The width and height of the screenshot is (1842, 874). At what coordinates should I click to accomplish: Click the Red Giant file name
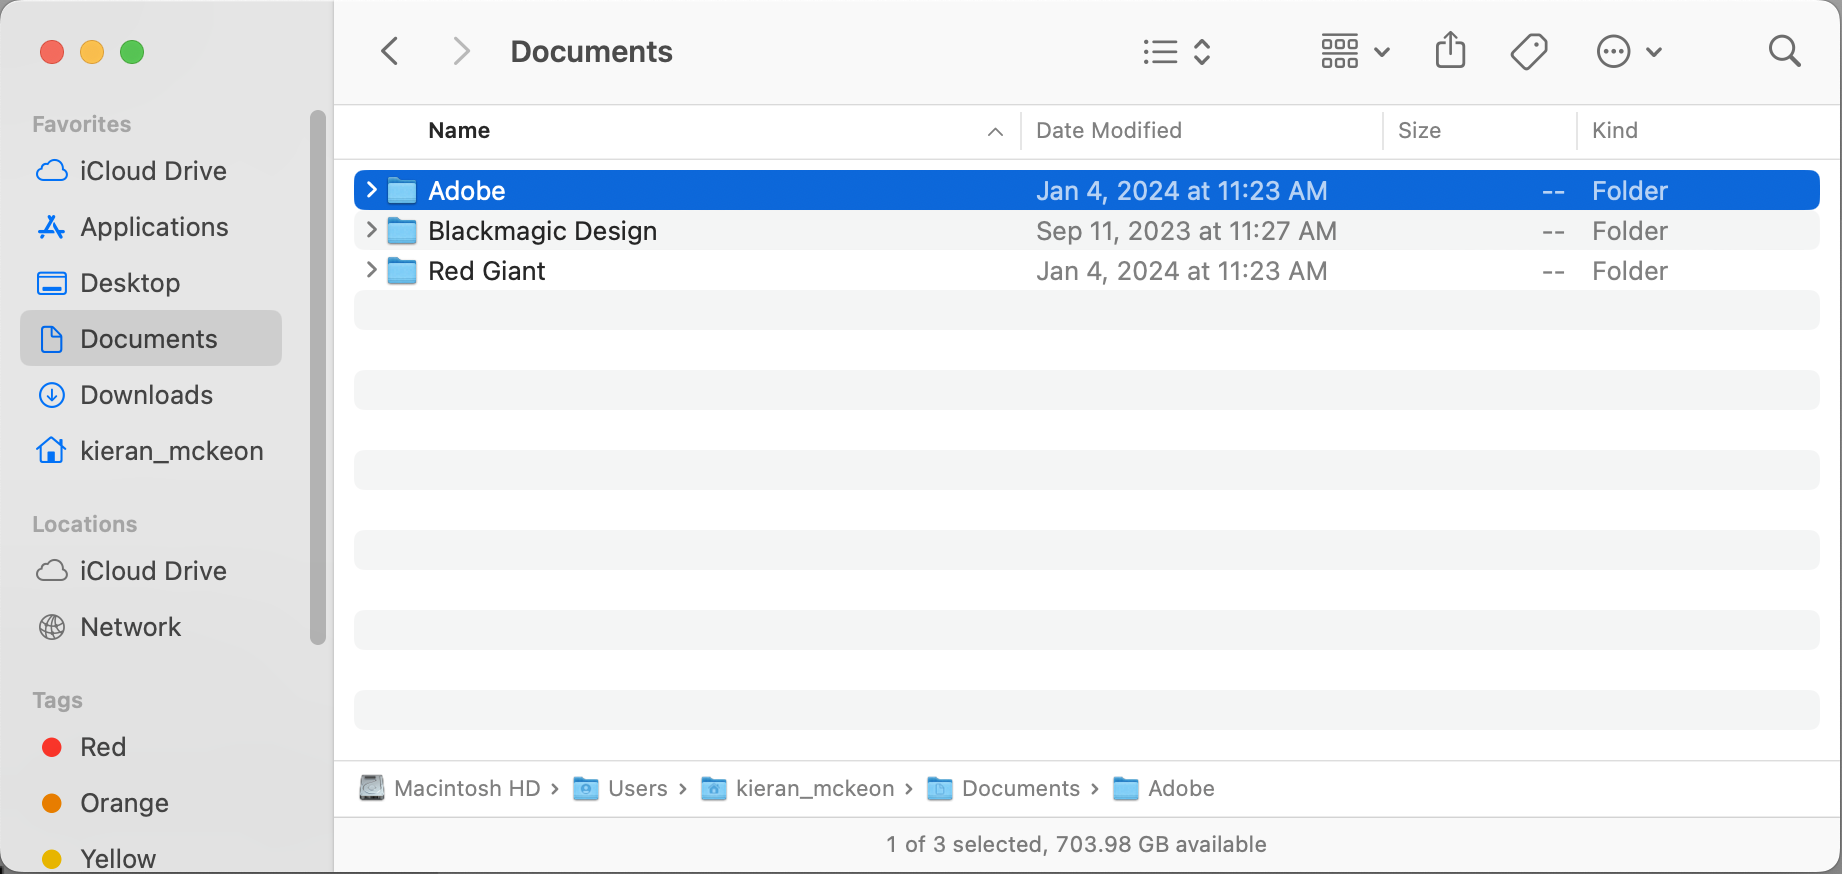[486, 271]
